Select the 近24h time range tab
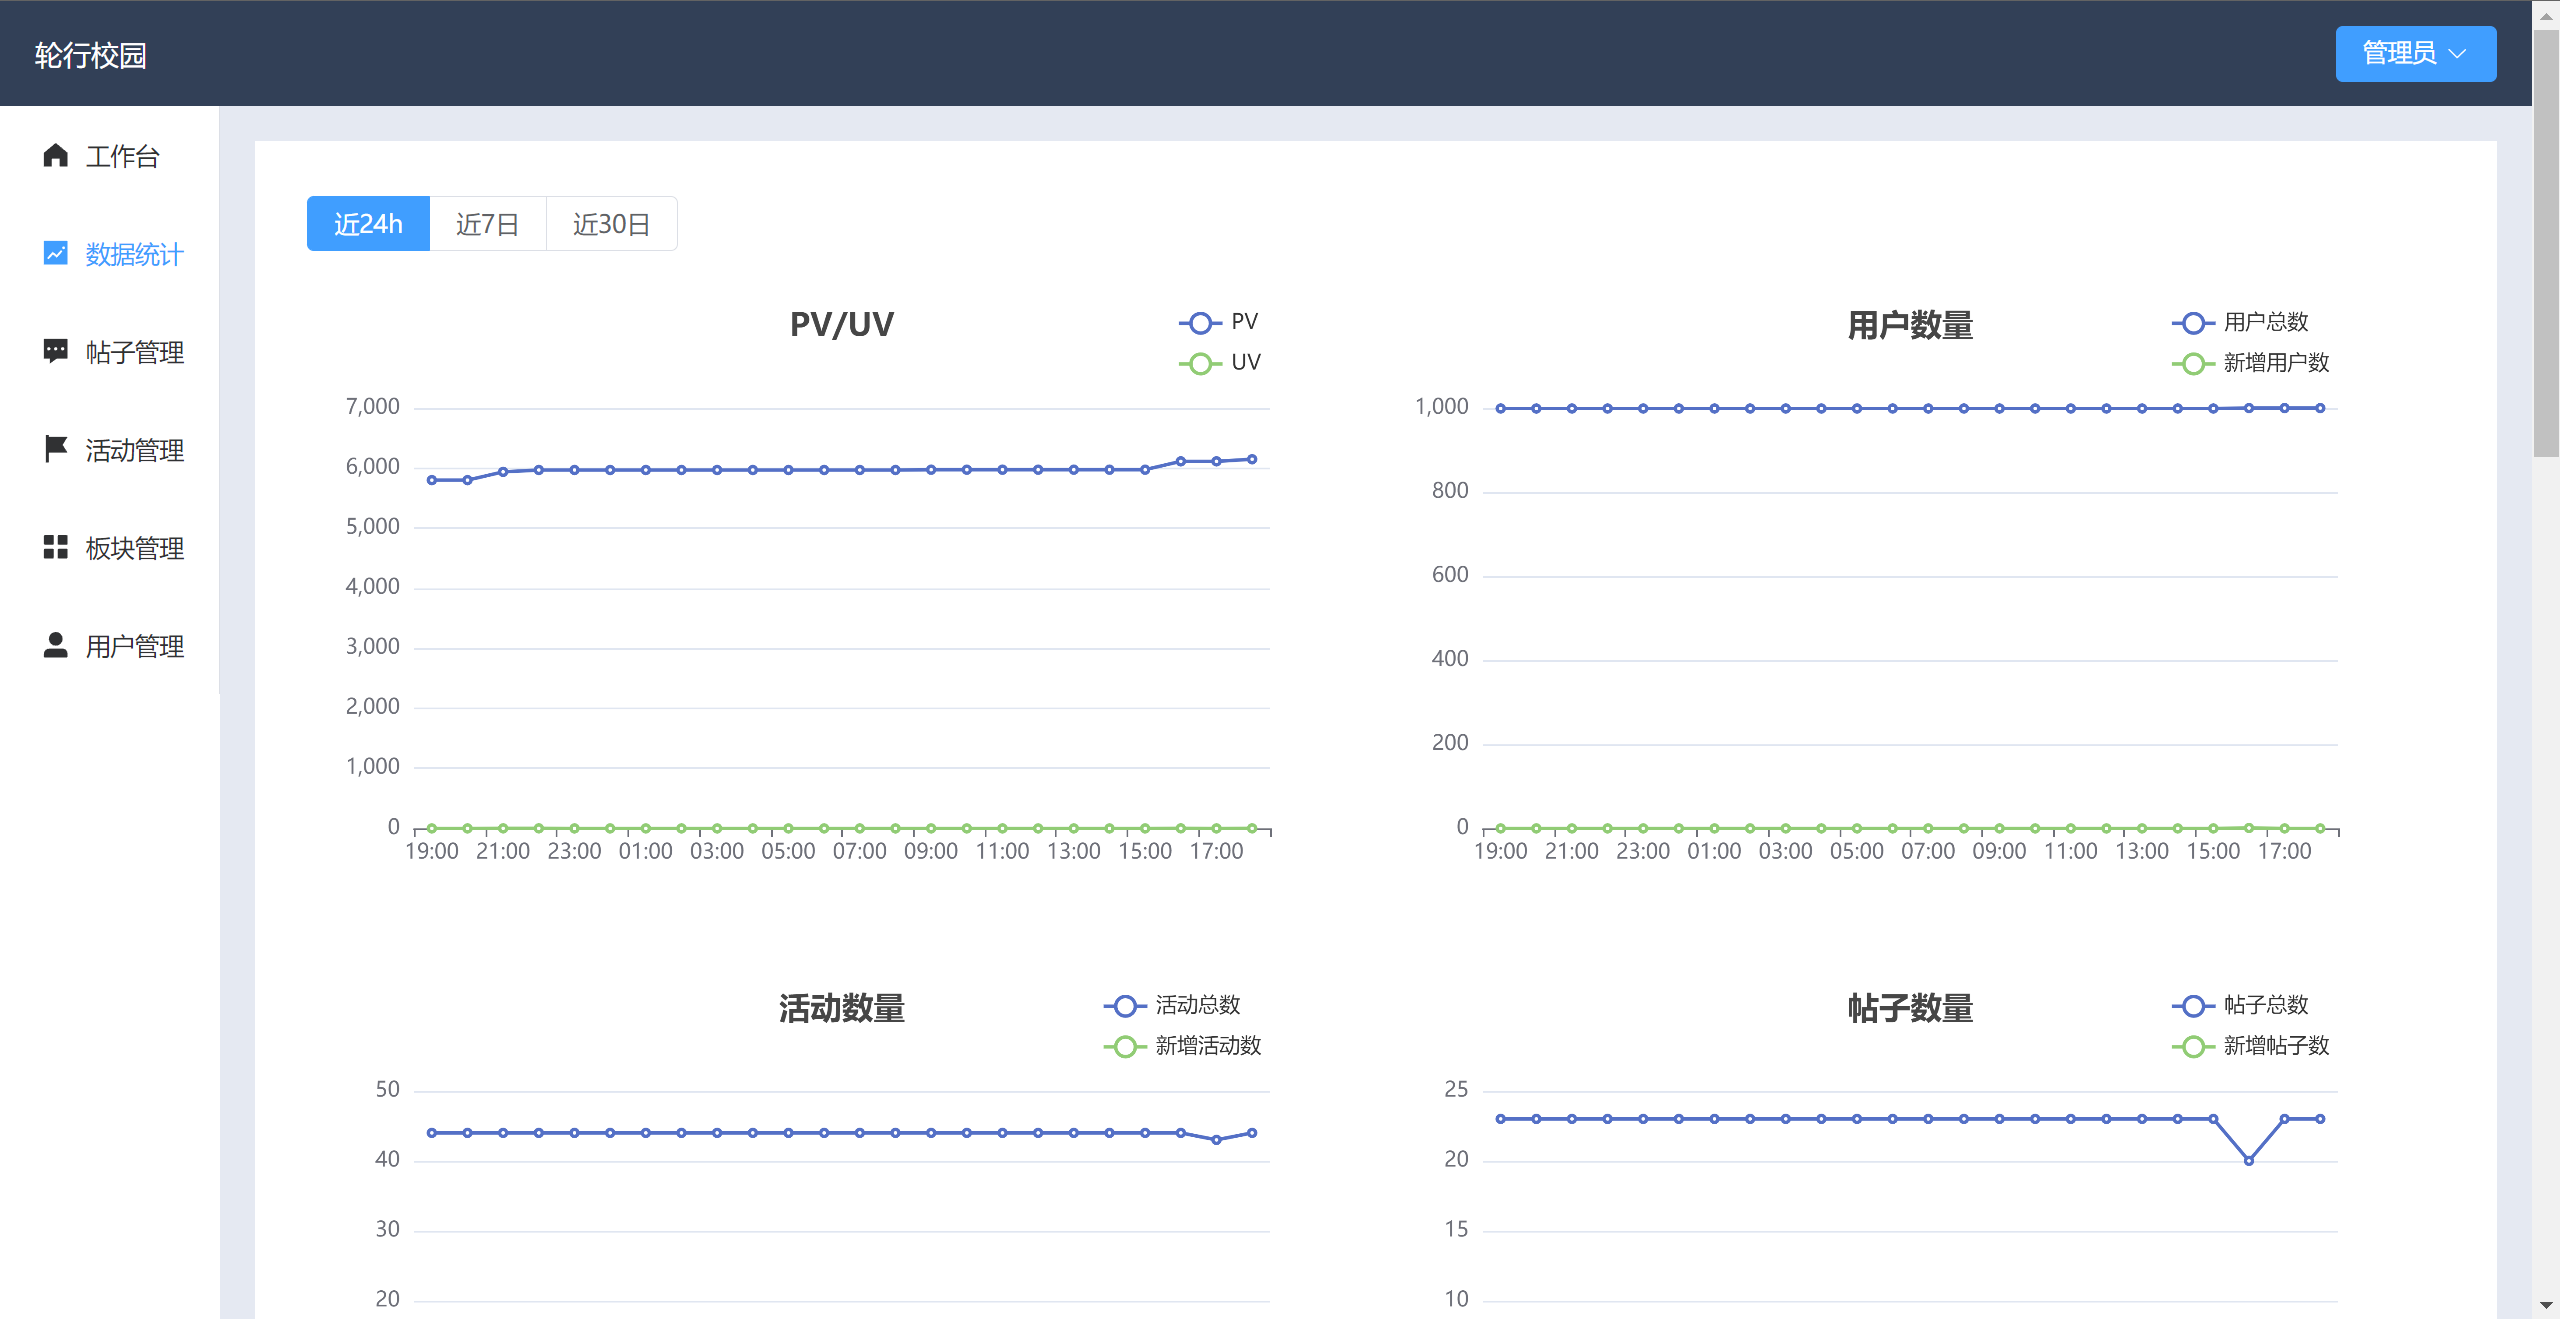 click(x=368, y=224)
